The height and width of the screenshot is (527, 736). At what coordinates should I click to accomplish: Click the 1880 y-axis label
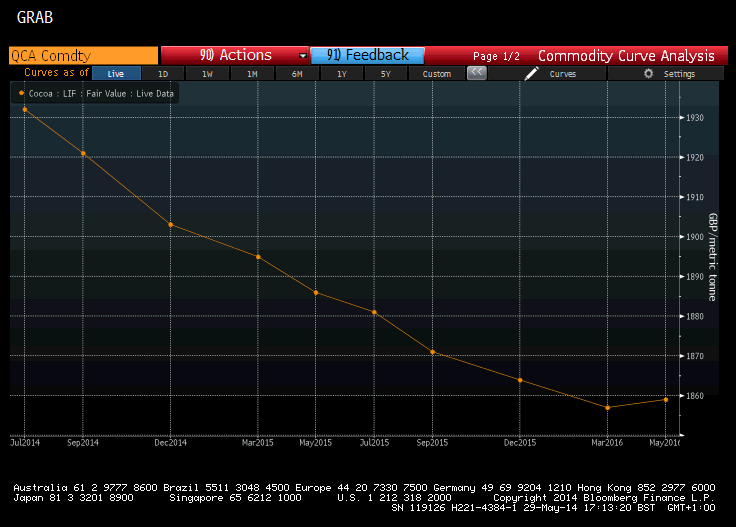[x=695, y=316]
